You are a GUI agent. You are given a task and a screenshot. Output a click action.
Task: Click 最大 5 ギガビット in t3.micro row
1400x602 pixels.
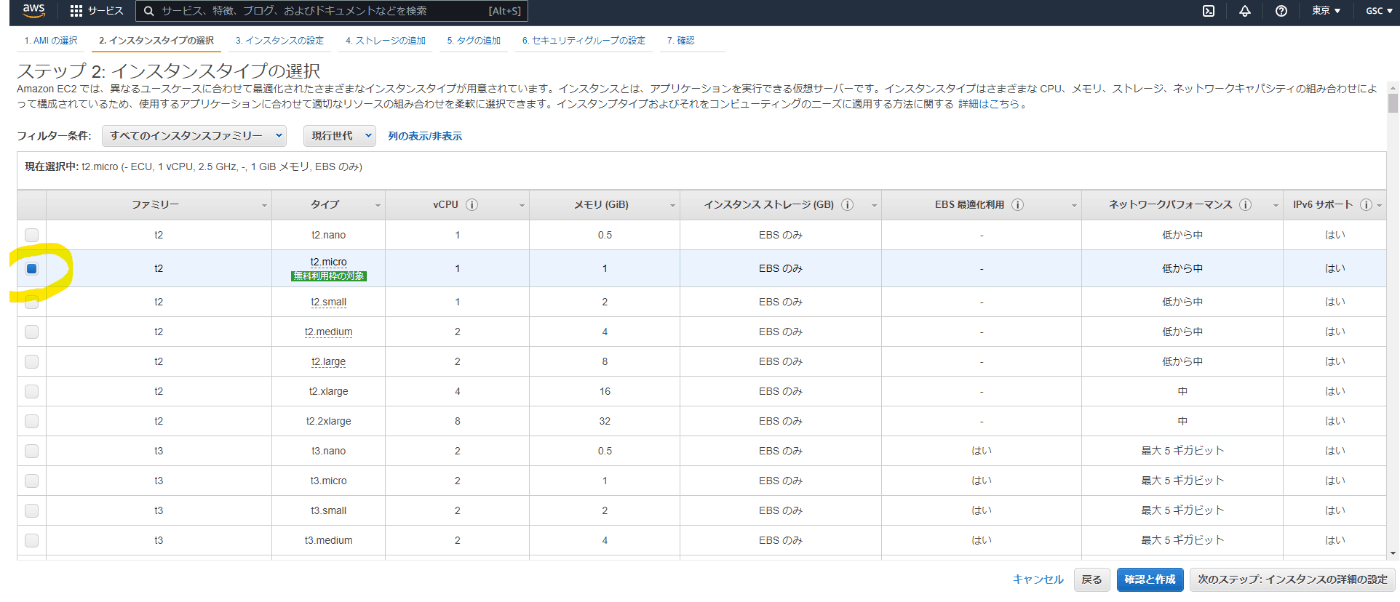(1183, 481)
